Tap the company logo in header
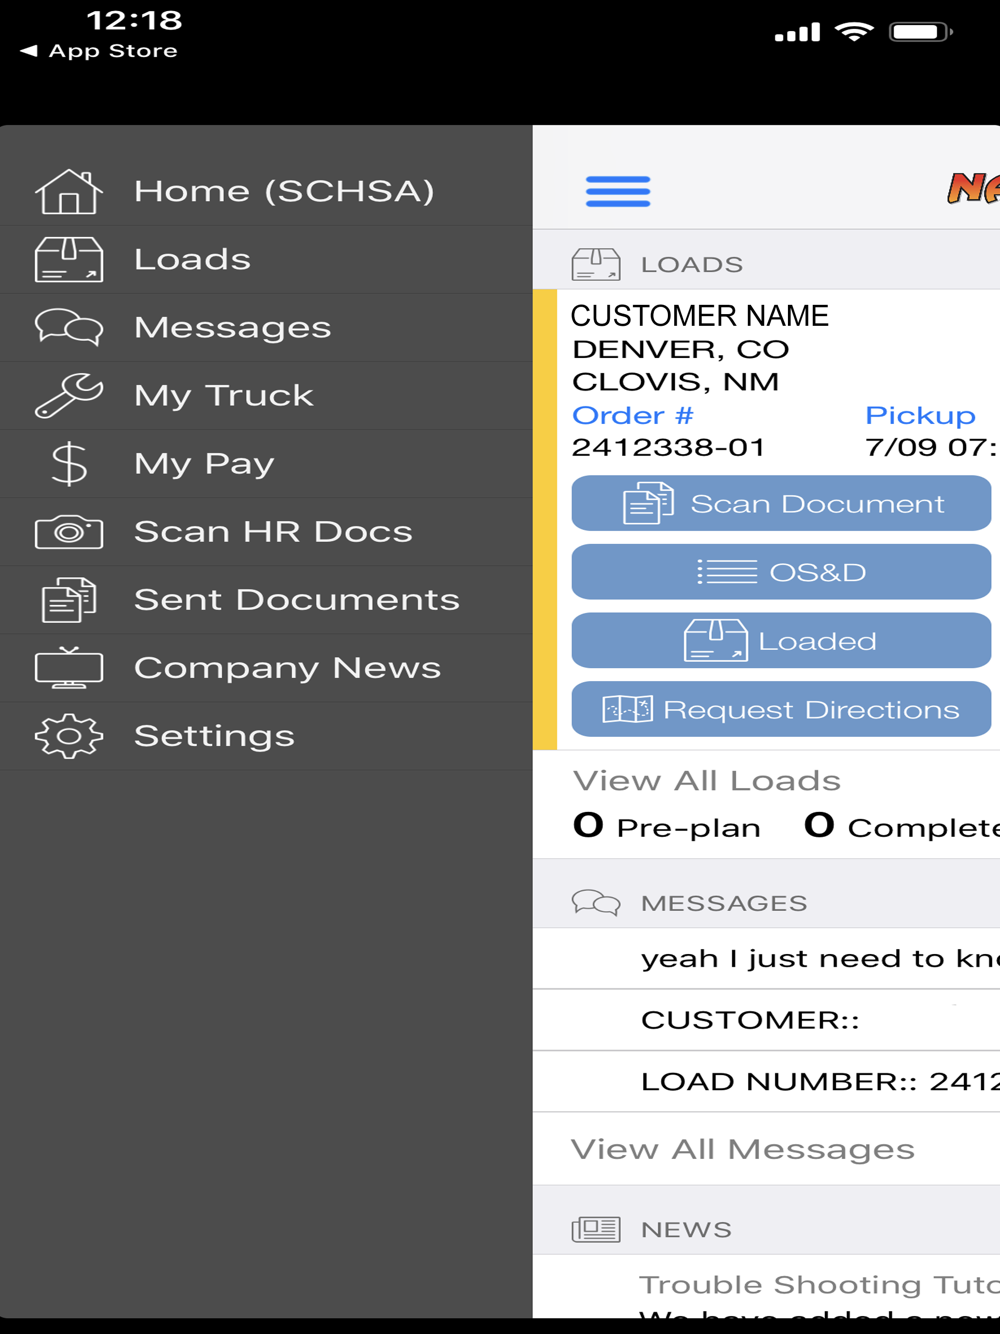The width and height of the screenshot is (1000, 1334). (x=974, y=188)
